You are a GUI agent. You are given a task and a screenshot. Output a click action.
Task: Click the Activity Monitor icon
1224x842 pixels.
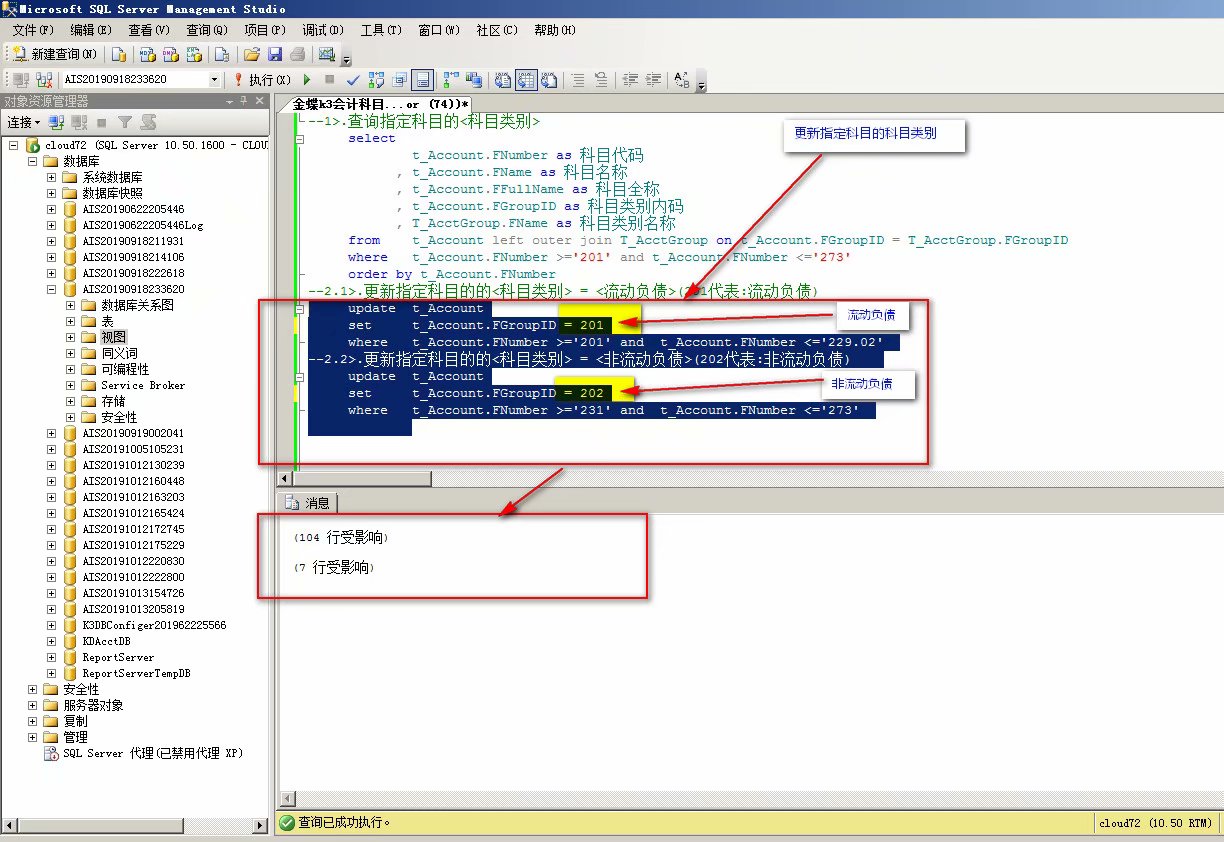[326, 54]
